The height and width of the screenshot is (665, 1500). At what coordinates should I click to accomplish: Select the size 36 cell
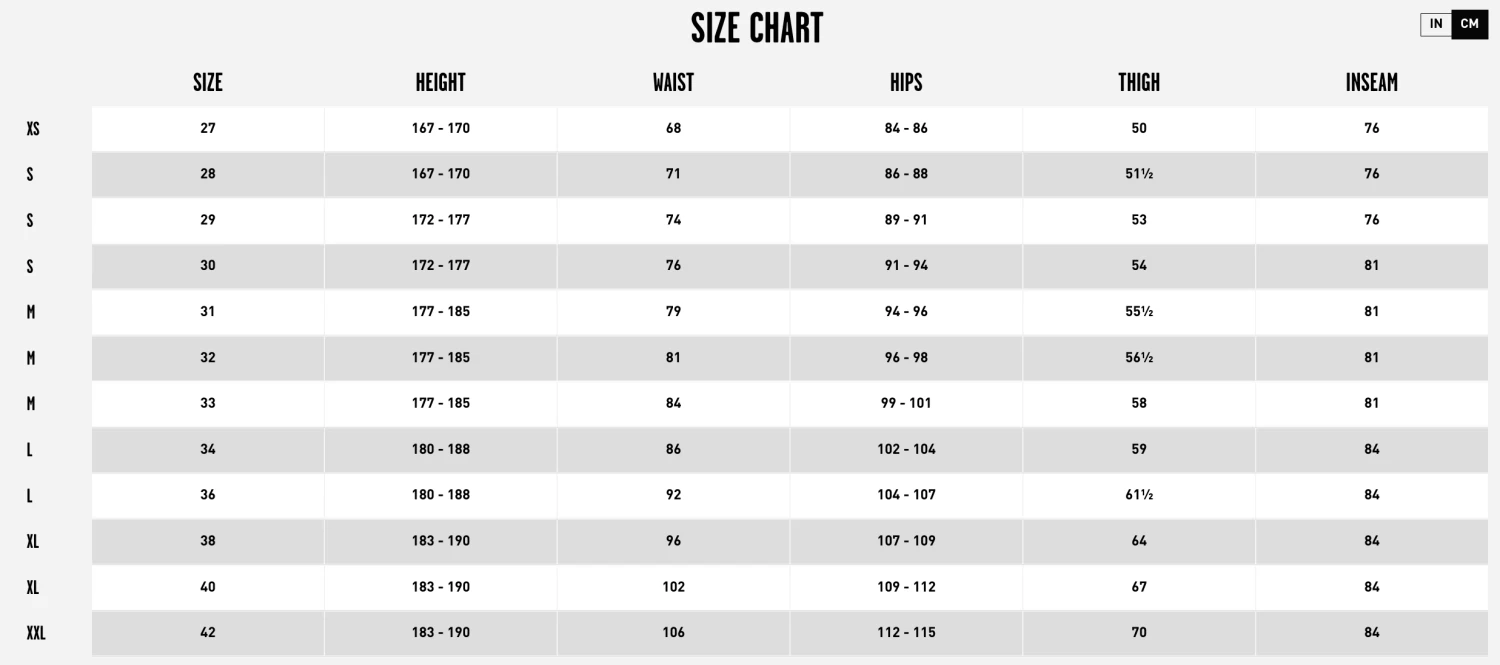pyautogui.click(x=208, y=495)
